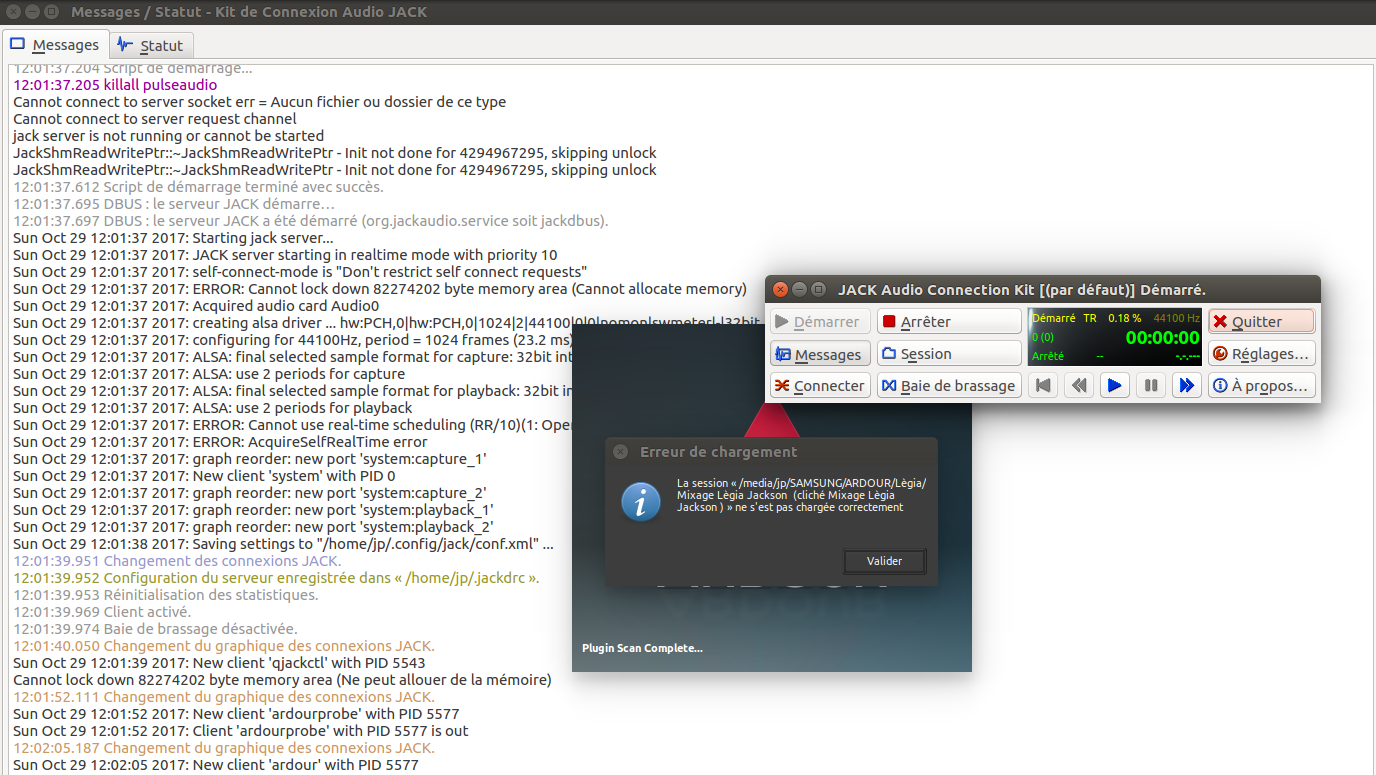This screenshot has width=1376, height=775.
Task: Minimize the JACK Audio Connection Kit window
Action: coord(799,290)
